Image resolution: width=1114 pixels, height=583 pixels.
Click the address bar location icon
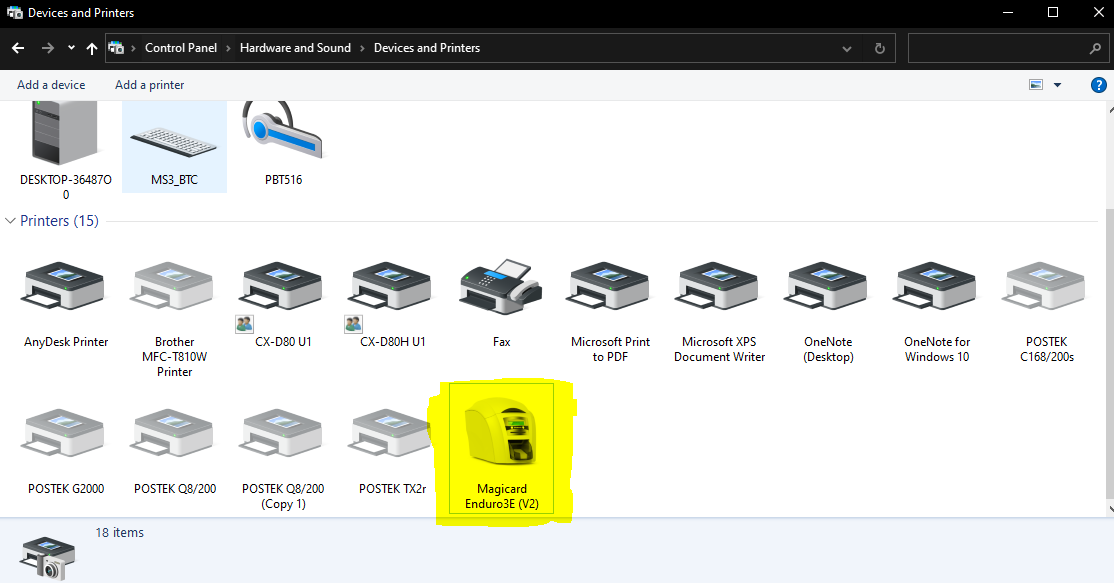116,48
